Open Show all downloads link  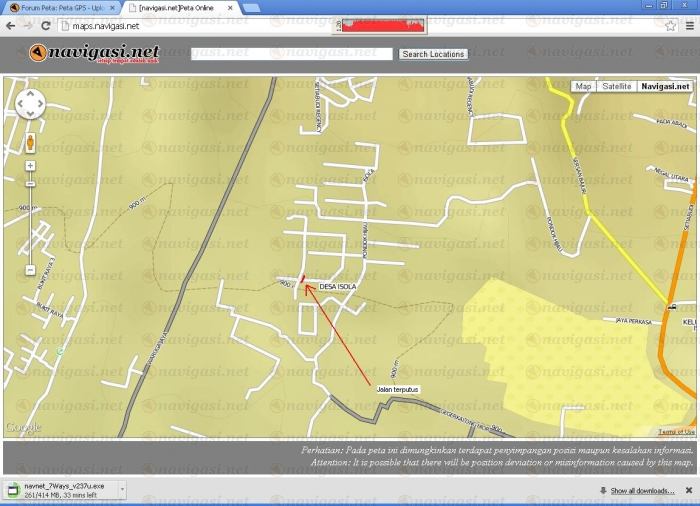642,491
